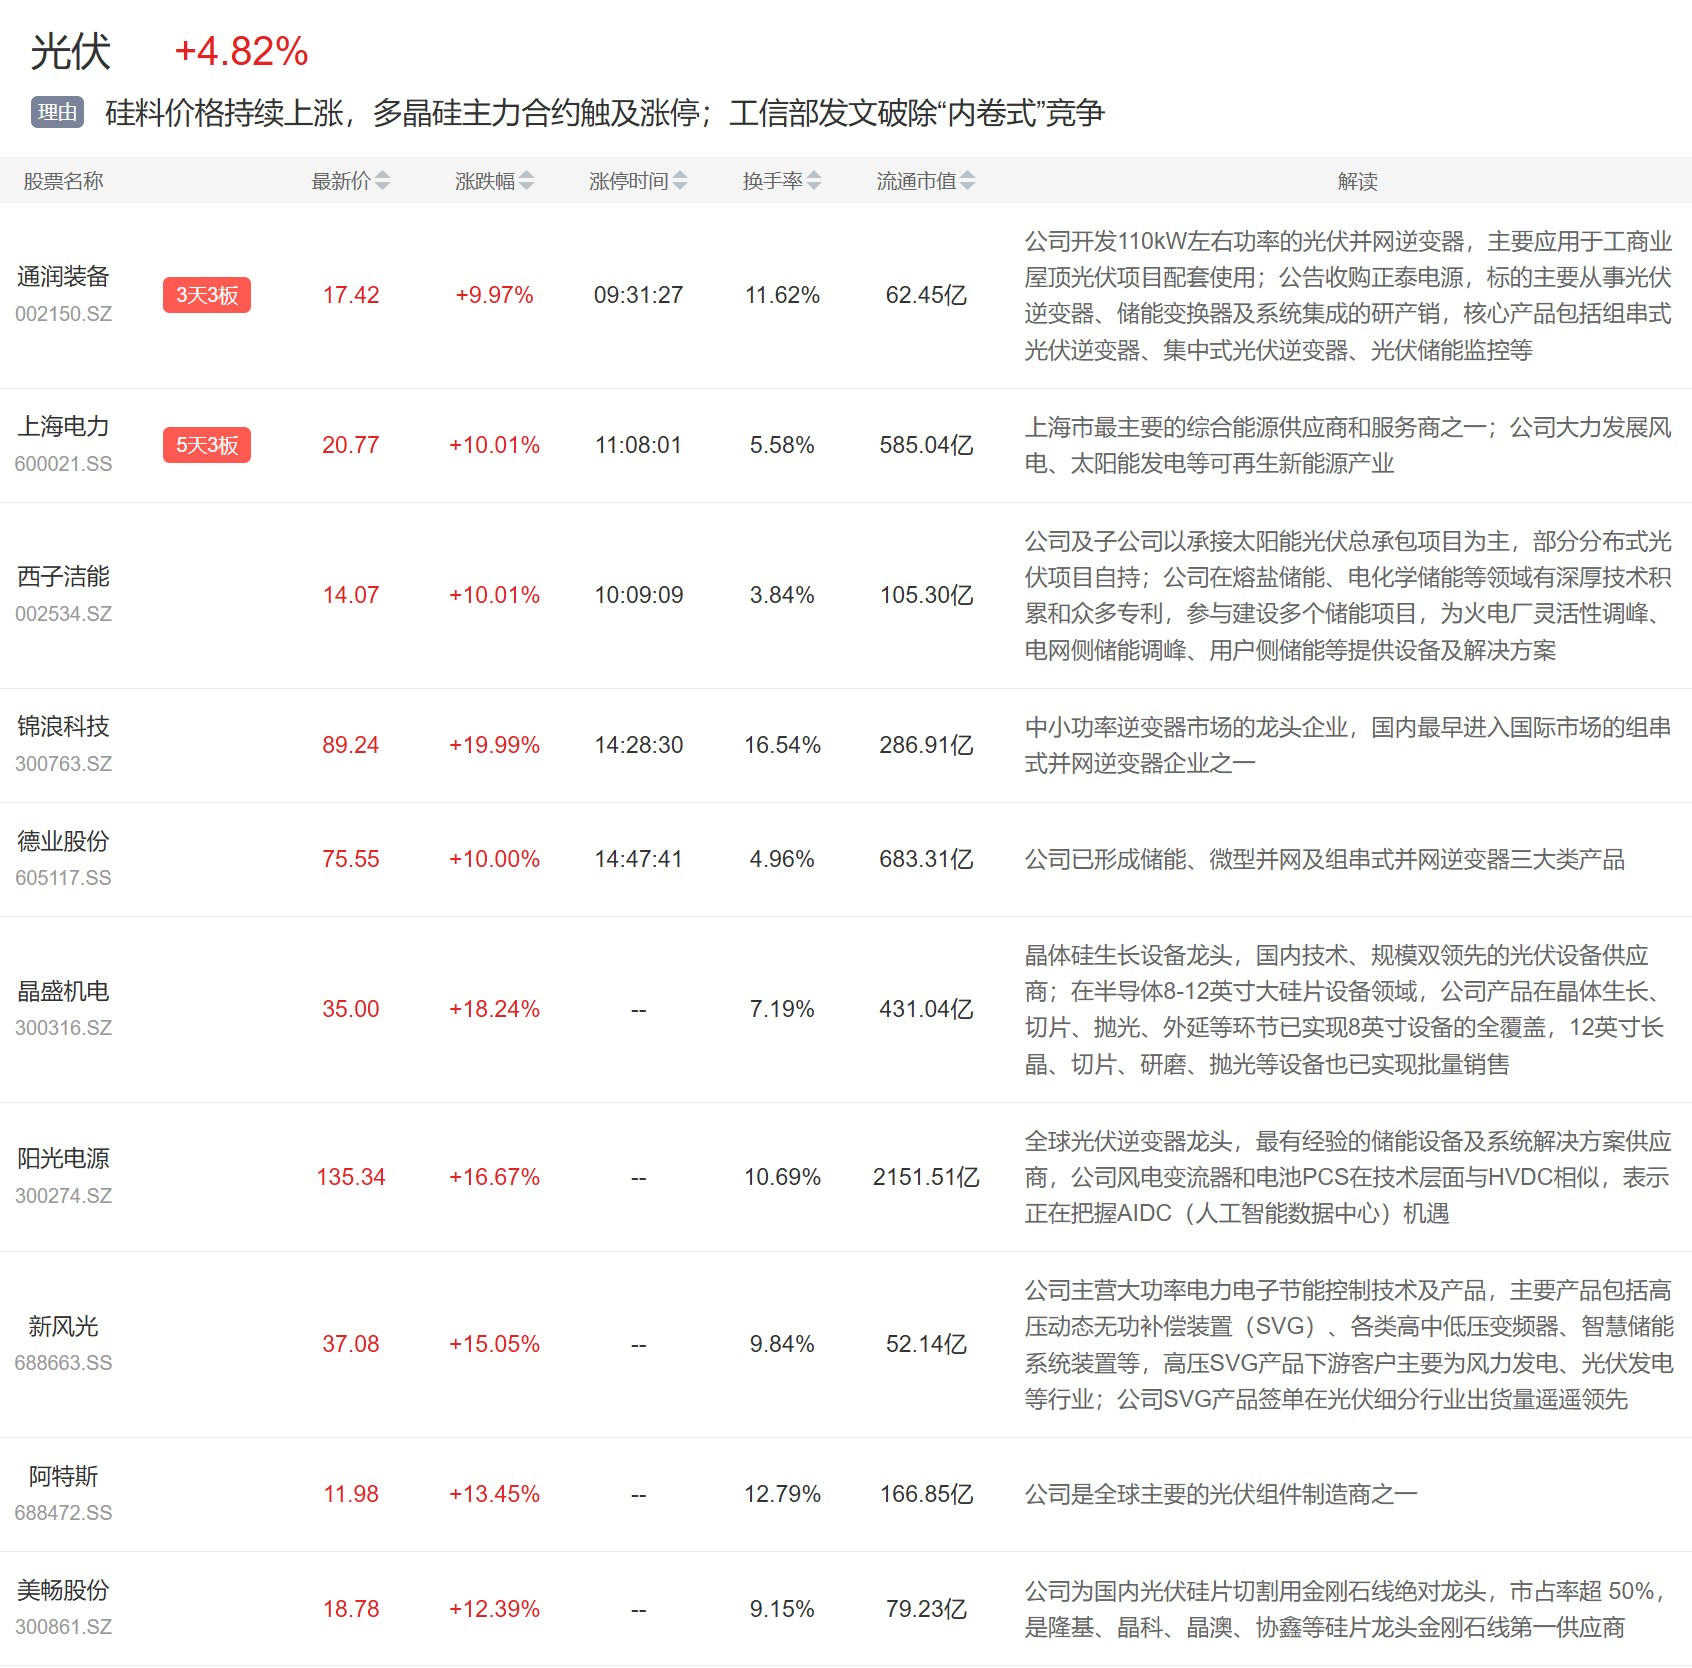Viewport: 1692px width, 1668px height.
Task: Click the 5天3板 badge for 上海电力
Action: [x=207, y=445]
